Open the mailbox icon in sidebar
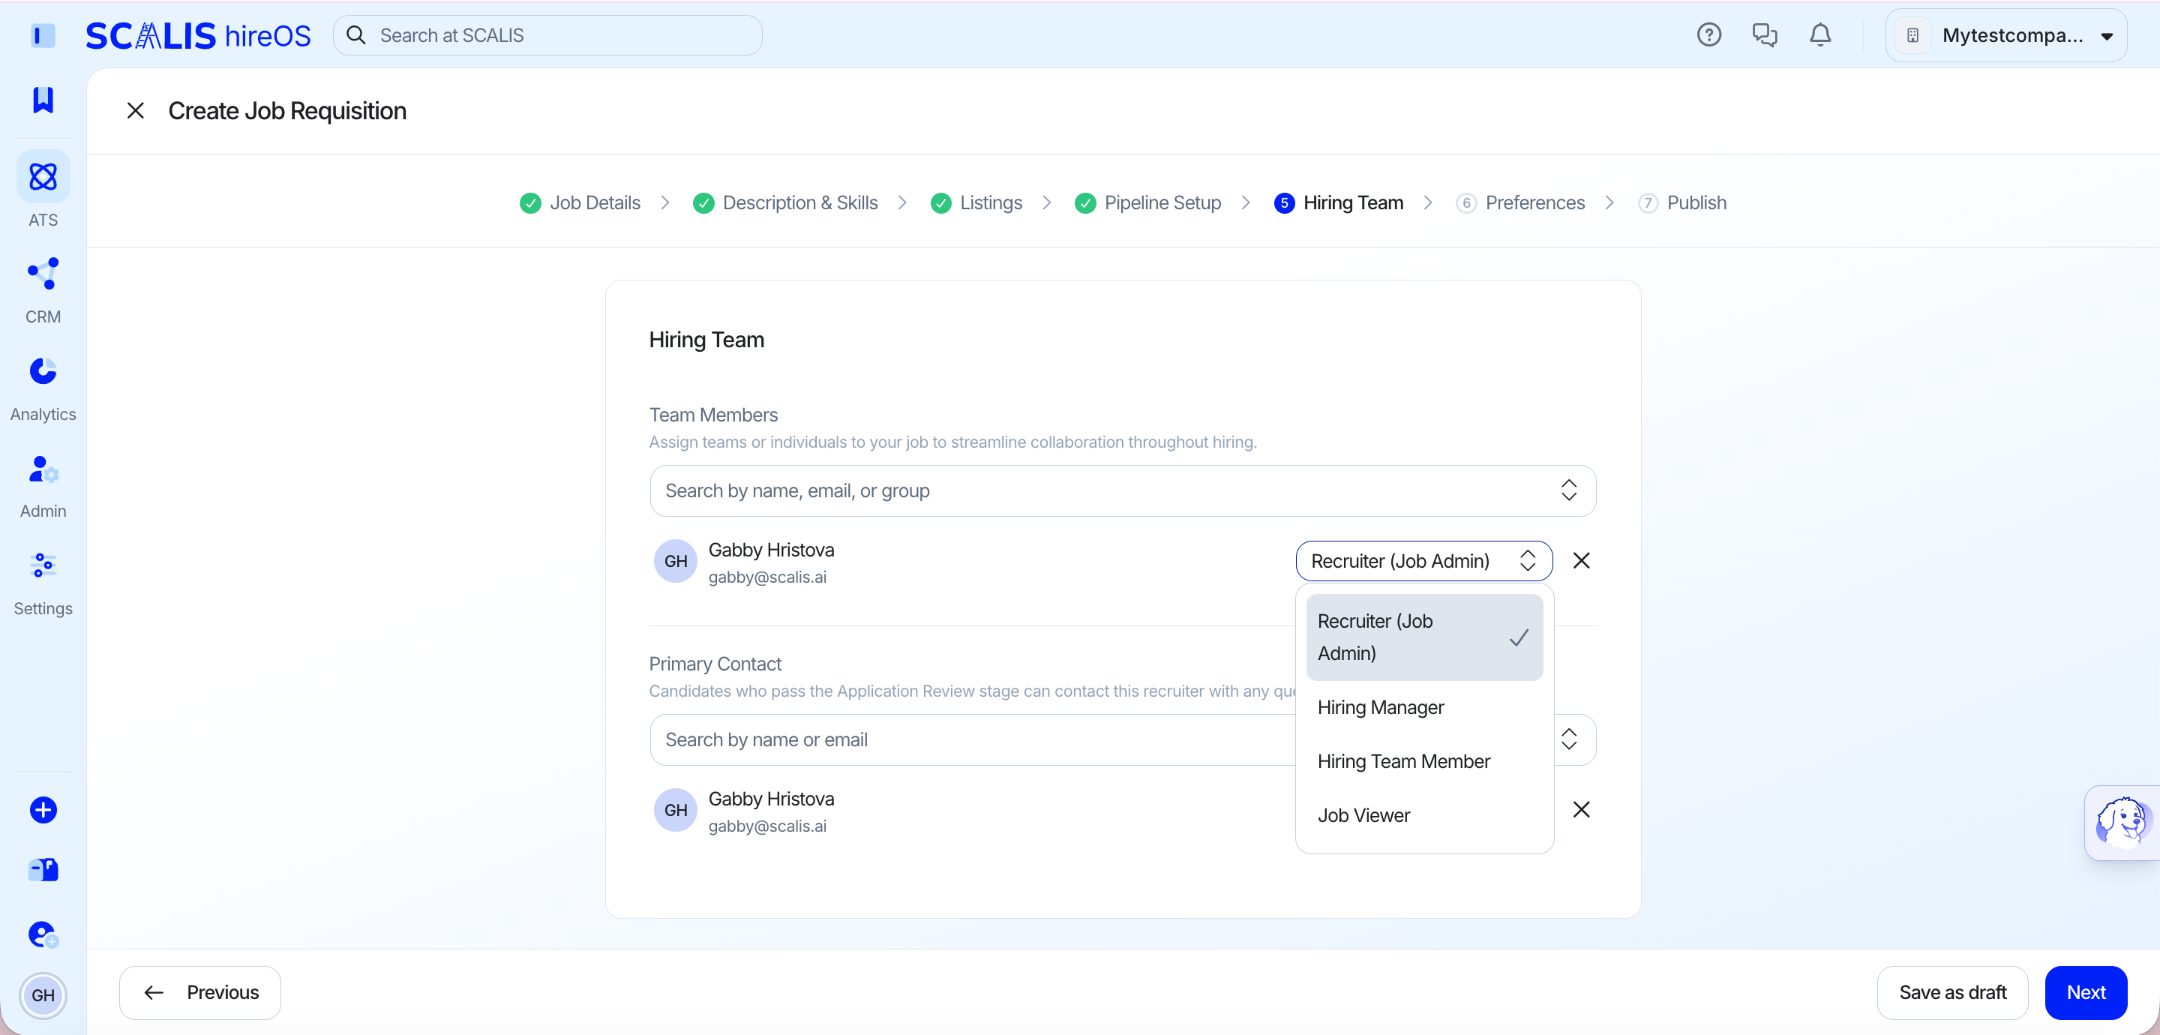Viewport: 2160px width, 1035px height. click(43, 870)
